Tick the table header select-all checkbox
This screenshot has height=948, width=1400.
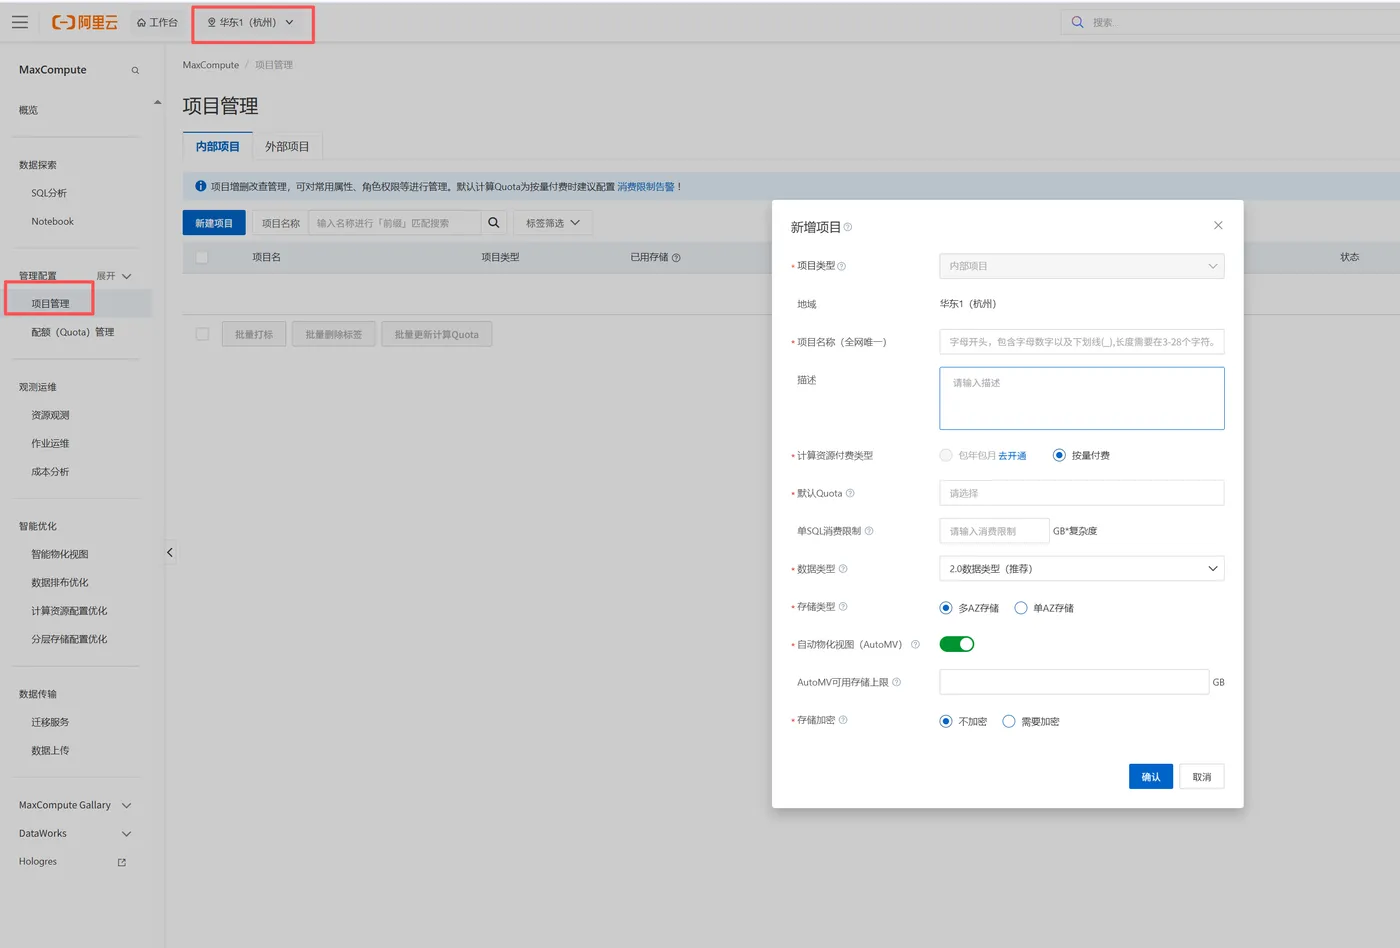click(x=202, y=258)
